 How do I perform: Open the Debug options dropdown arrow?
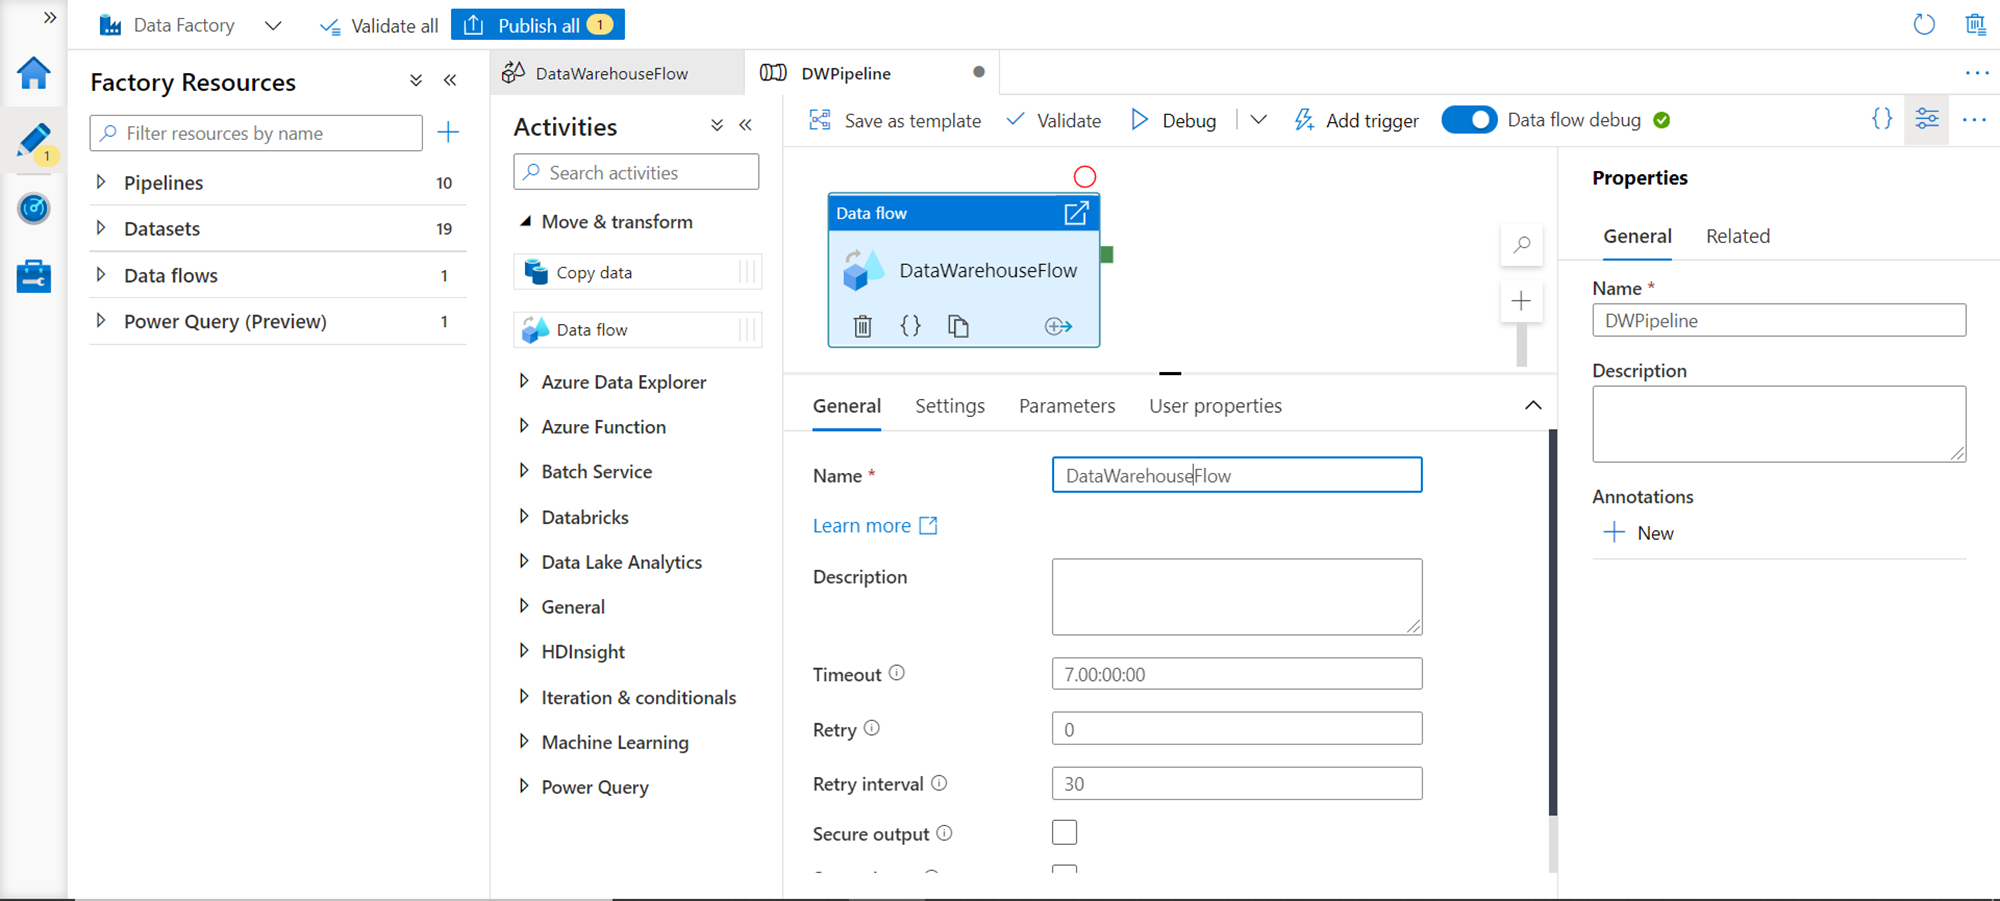coord(1259,120)
